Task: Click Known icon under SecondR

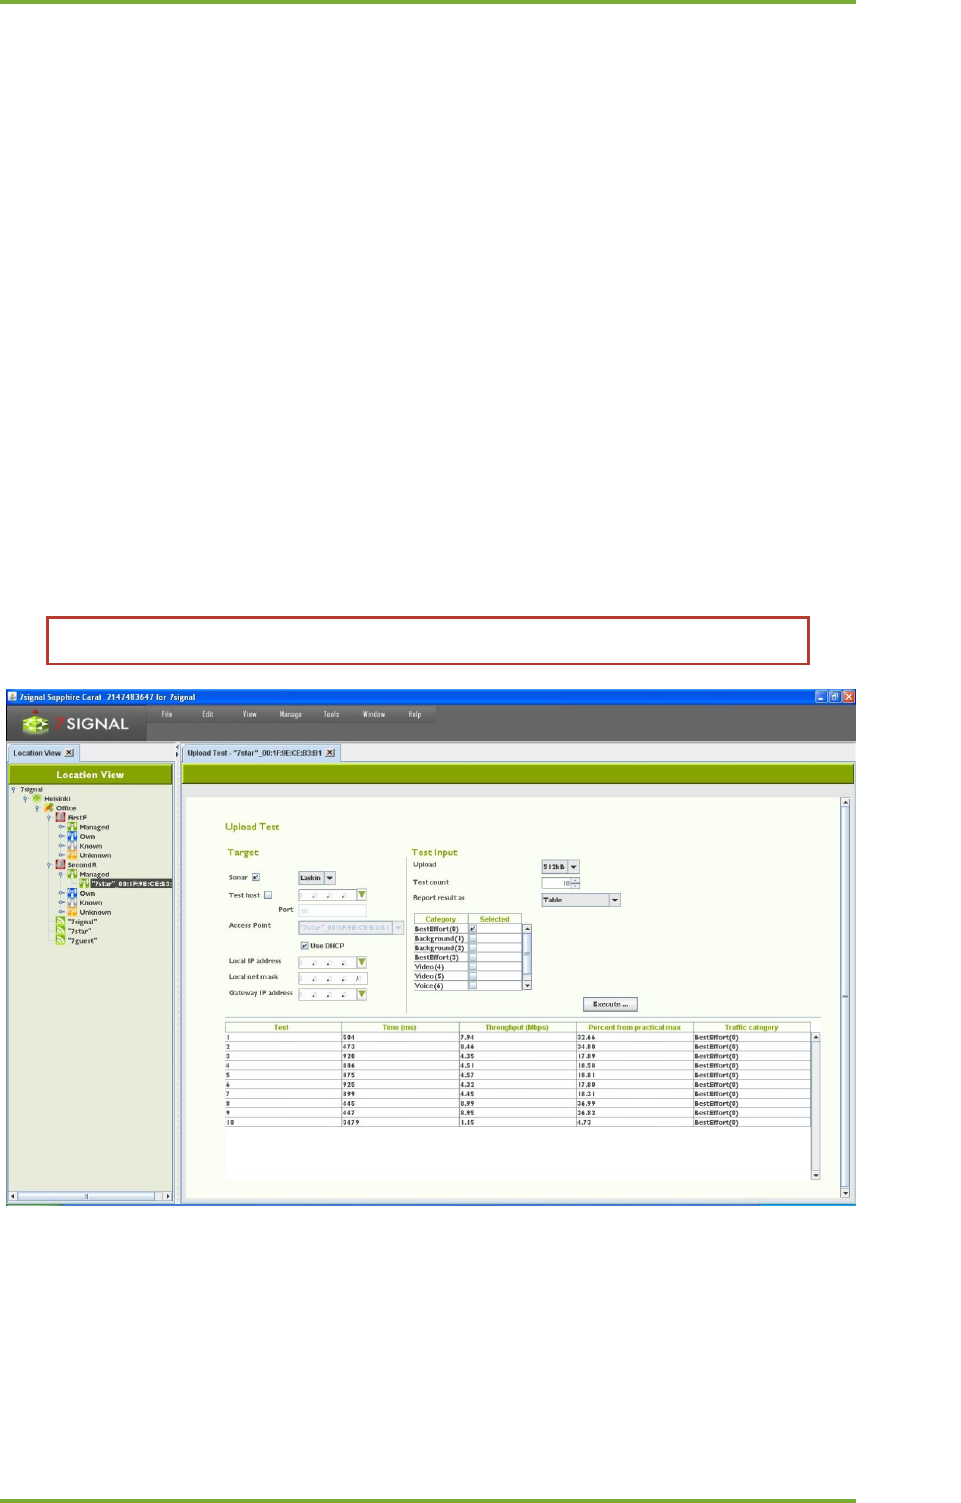Action: click(x=72, y=903)
